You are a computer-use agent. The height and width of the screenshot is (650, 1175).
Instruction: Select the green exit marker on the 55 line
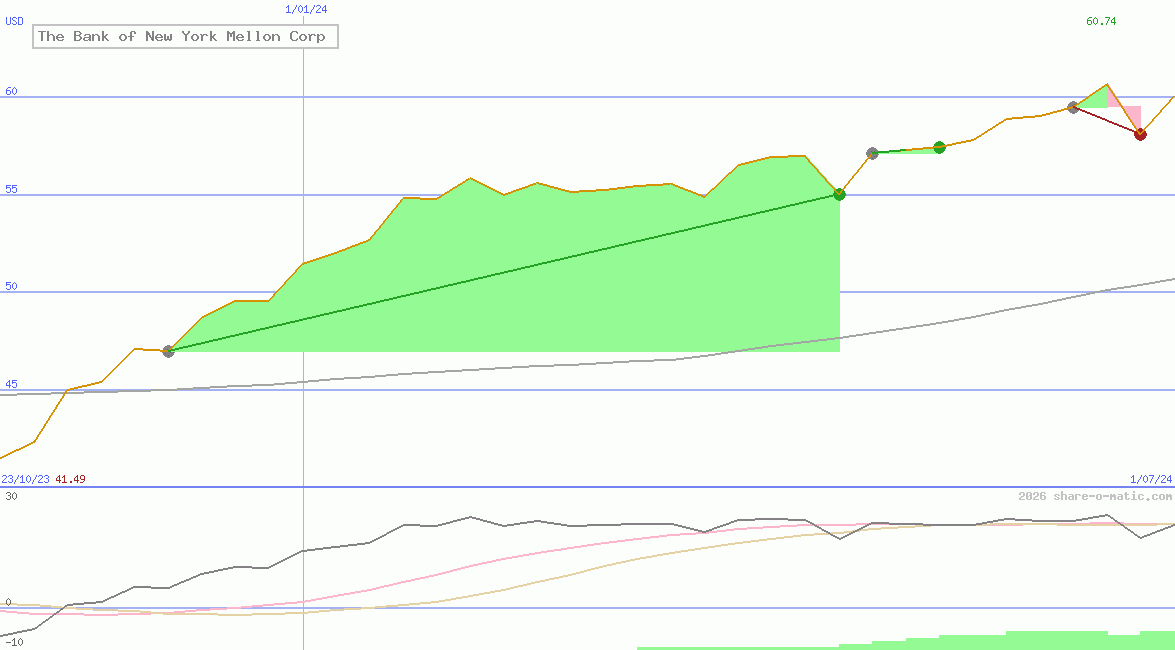point(839,194)
